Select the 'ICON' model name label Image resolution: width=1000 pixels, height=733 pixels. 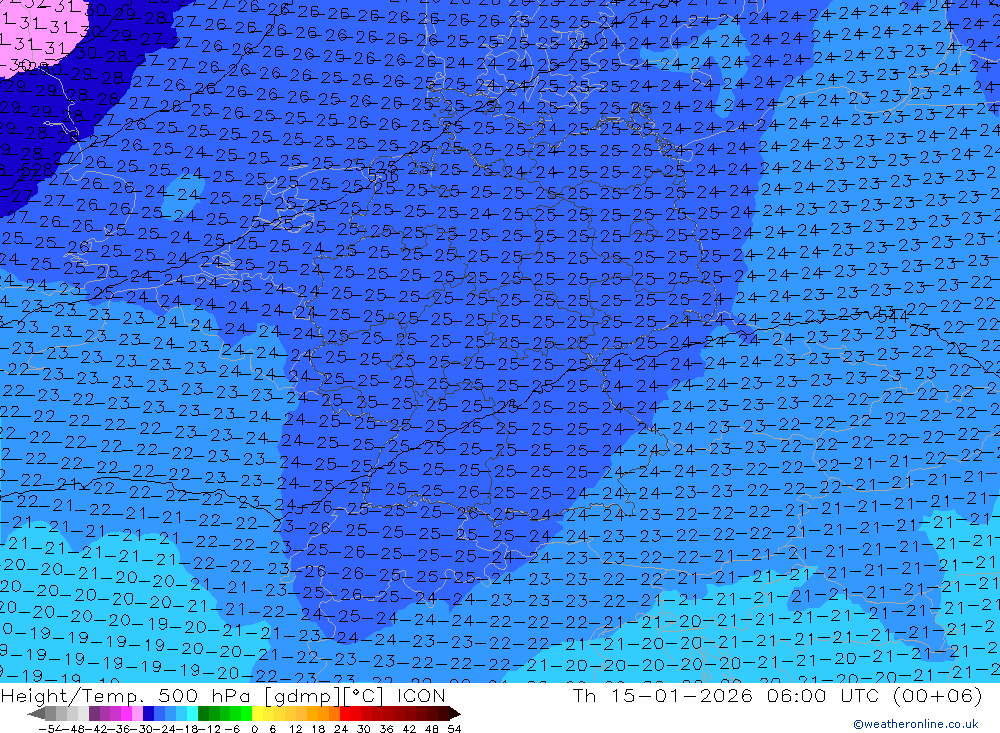pyautogui.click(x=421, y=695)
